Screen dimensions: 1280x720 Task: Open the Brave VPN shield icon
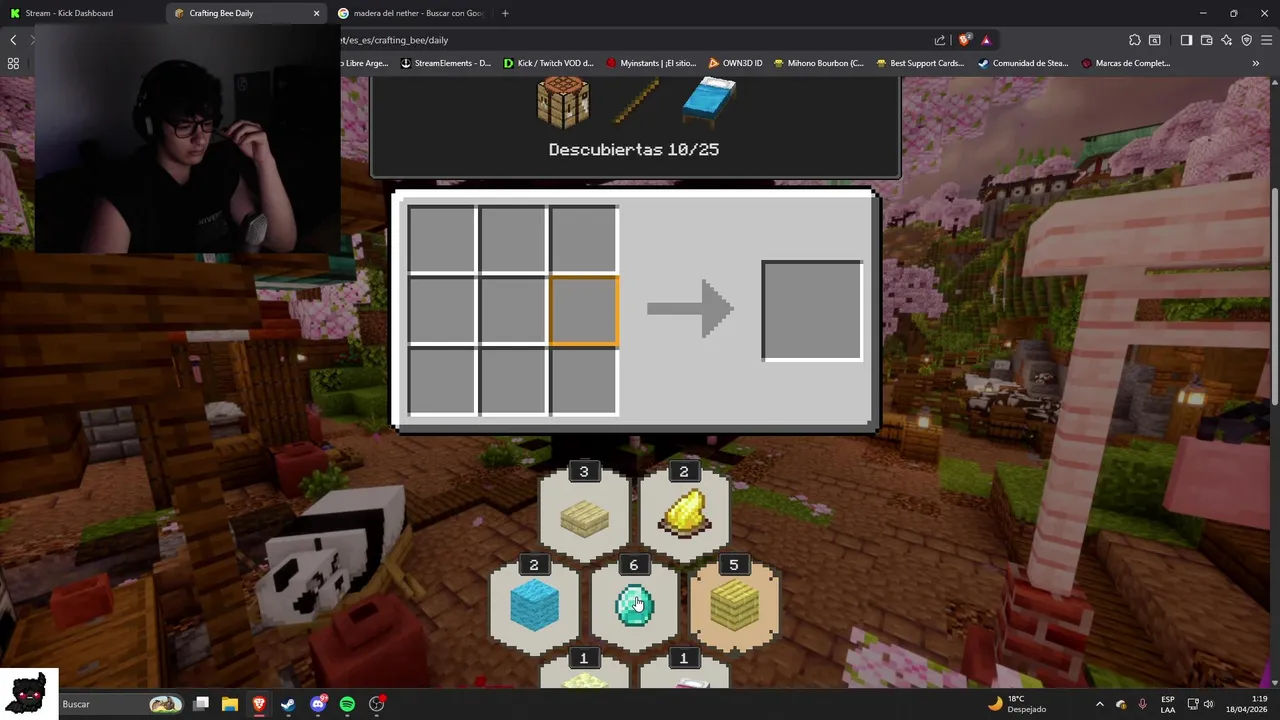(x=1247, y=40)
